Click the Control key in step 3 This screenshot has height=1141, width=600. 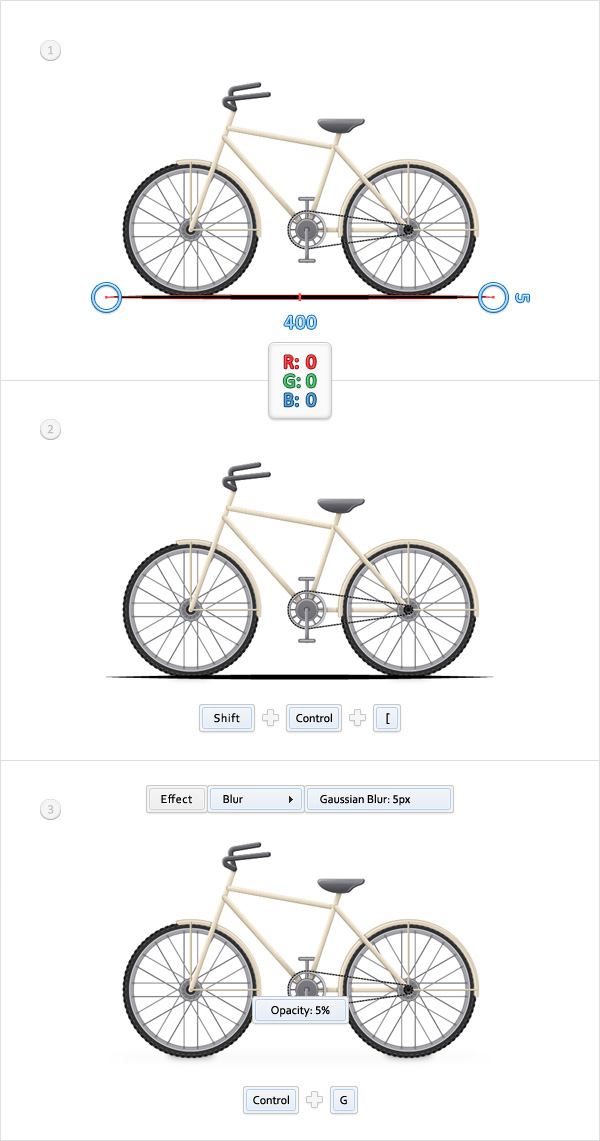(x=271, y=1100)
